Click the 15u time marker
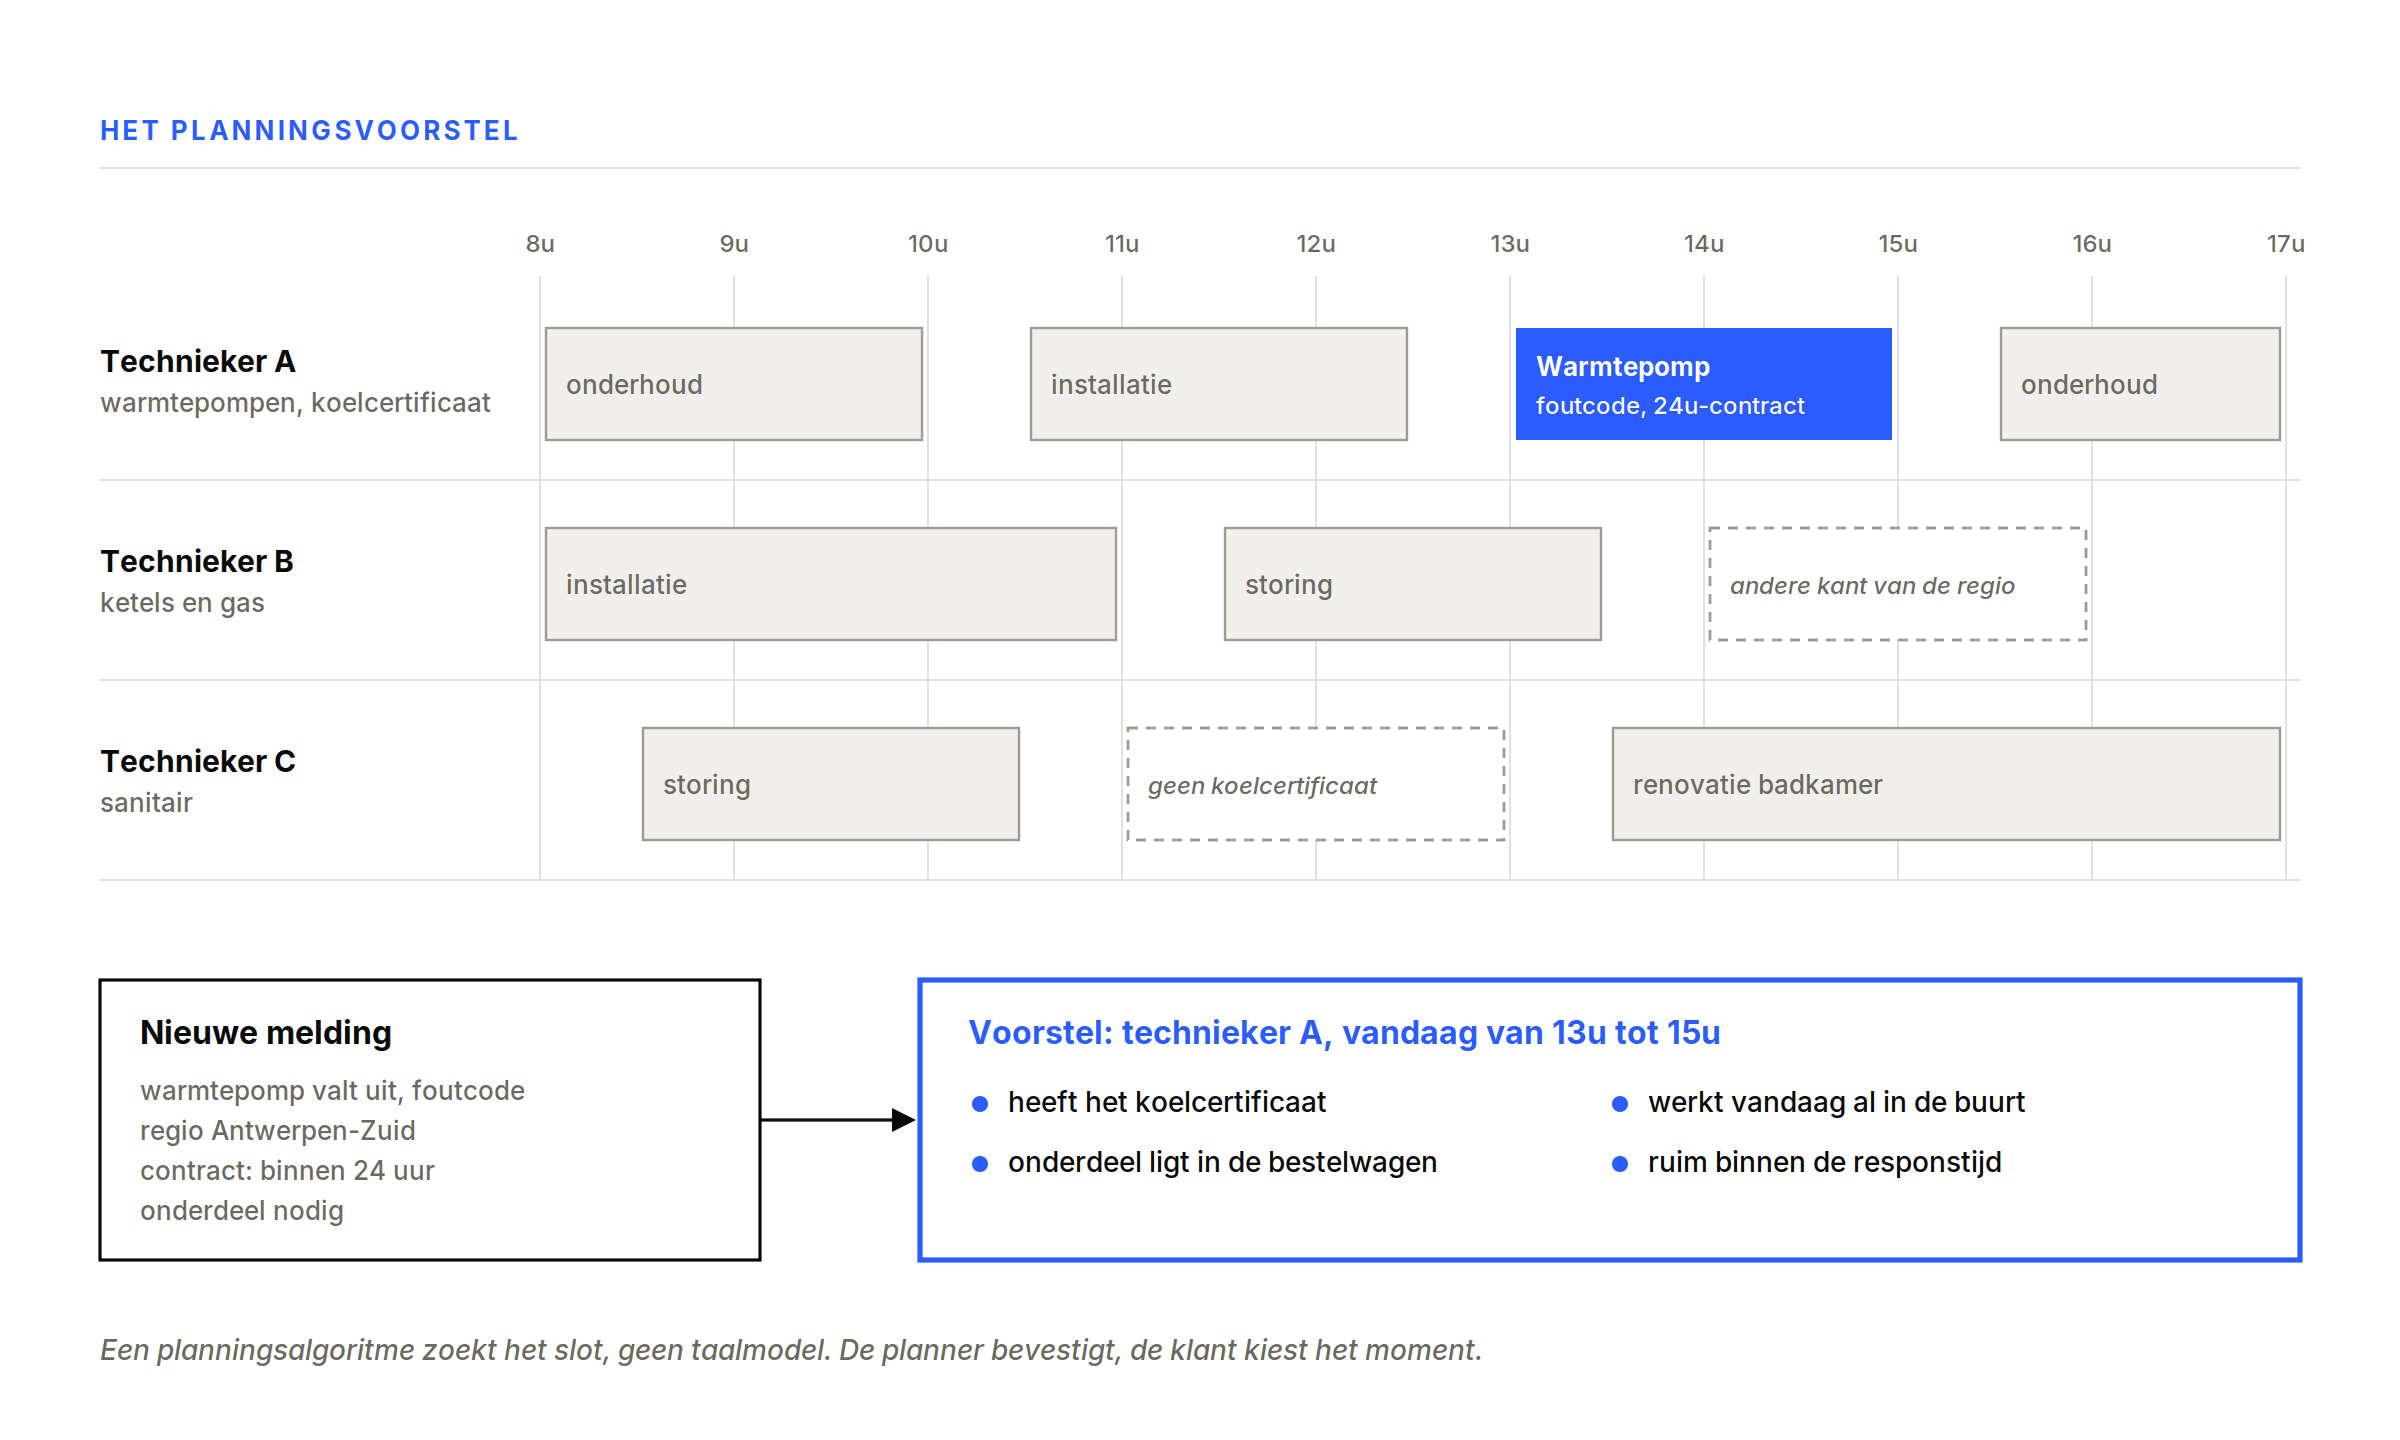 pos(1898,244)
